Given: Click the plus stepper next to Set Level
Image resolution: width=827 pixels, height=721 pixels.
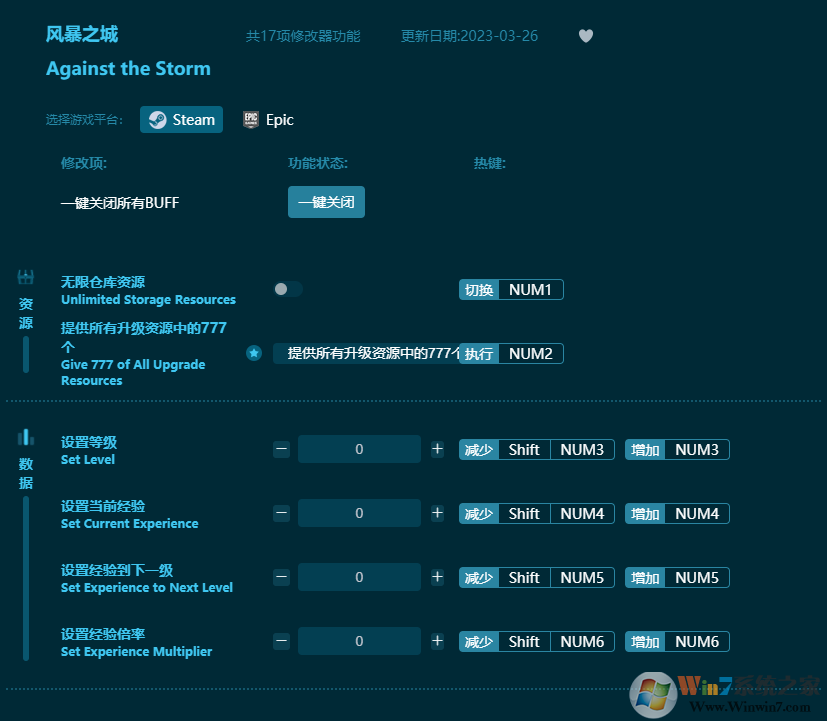Looking at the screenshot, I should 437,449.
